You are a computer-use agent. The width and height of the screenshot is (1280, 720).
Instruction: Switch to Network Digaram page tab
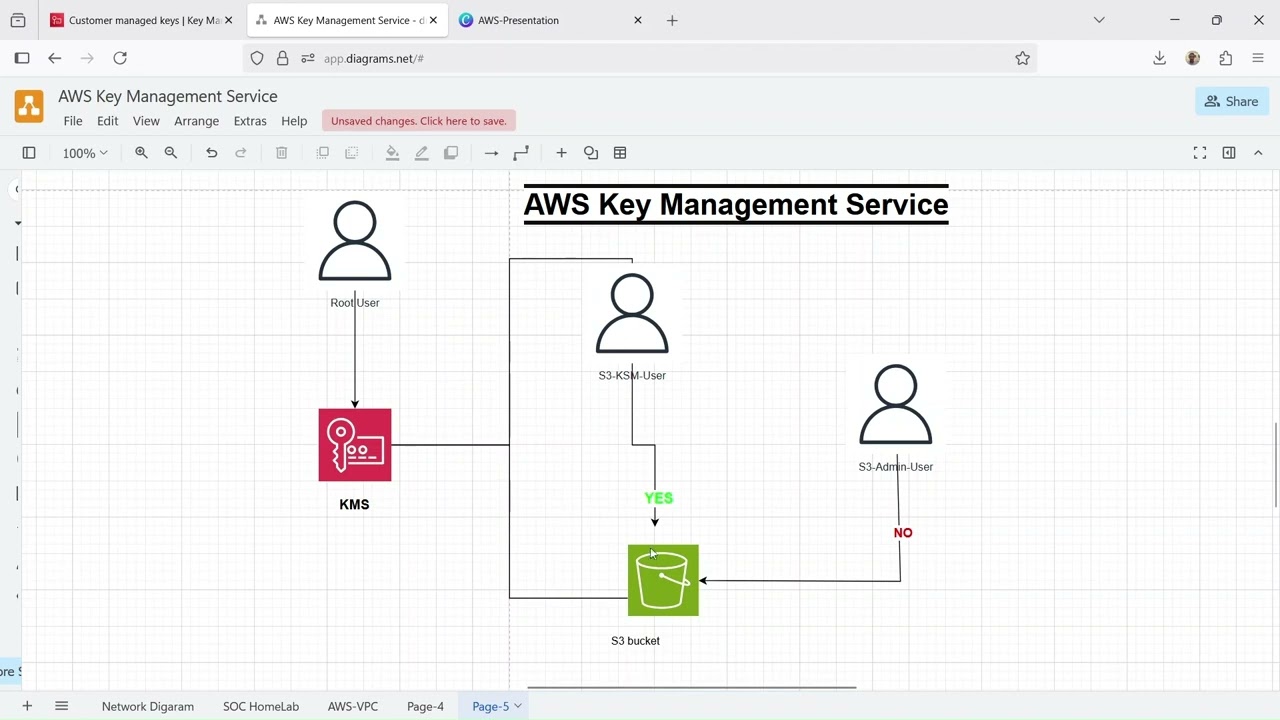click(x=148, y=706)
